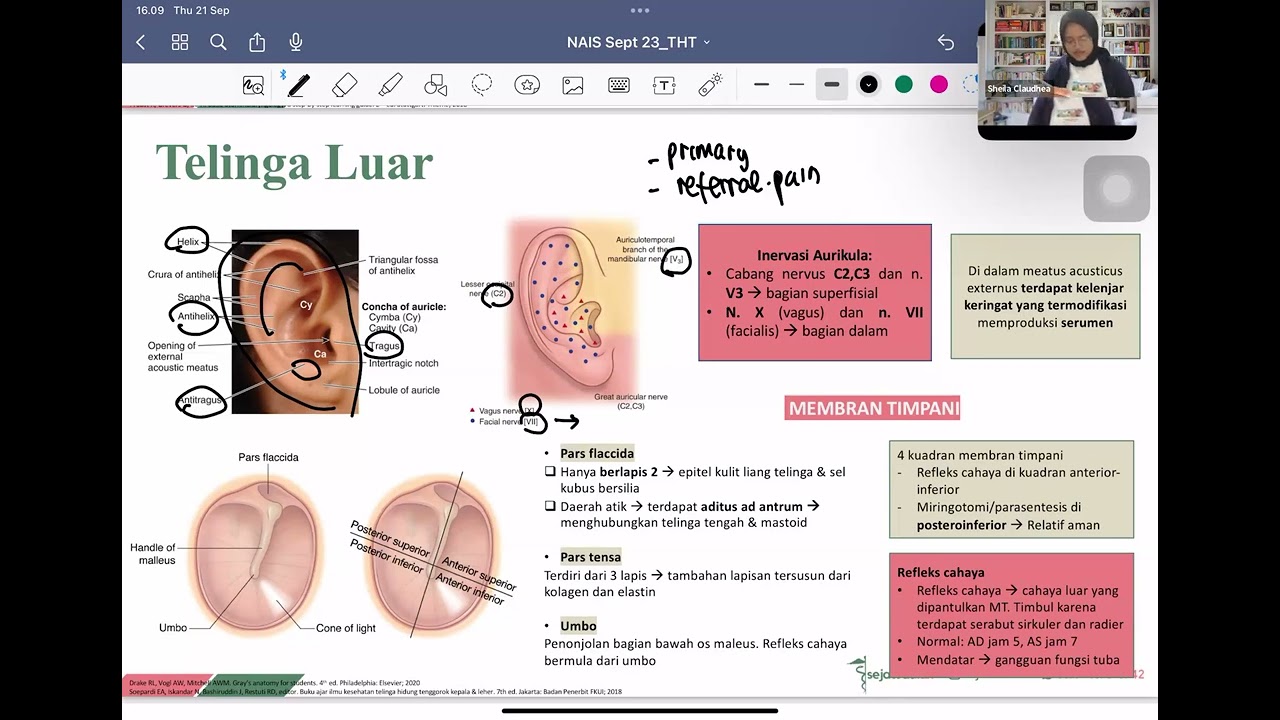Start audio recording with microphone icon
This screenshot has height=720, width=1280.
[x=296, y=42]
